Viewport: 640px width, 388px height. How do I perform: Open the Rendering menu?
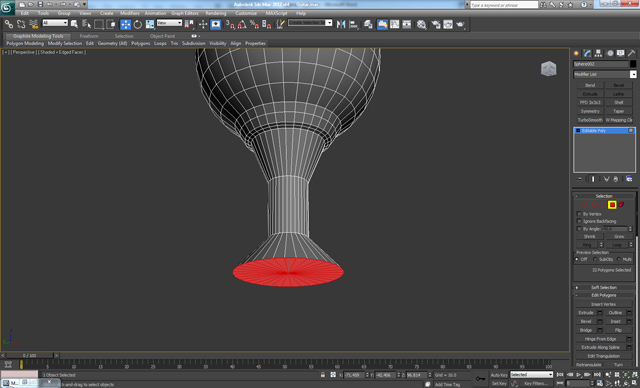click(x=216, y=13)
